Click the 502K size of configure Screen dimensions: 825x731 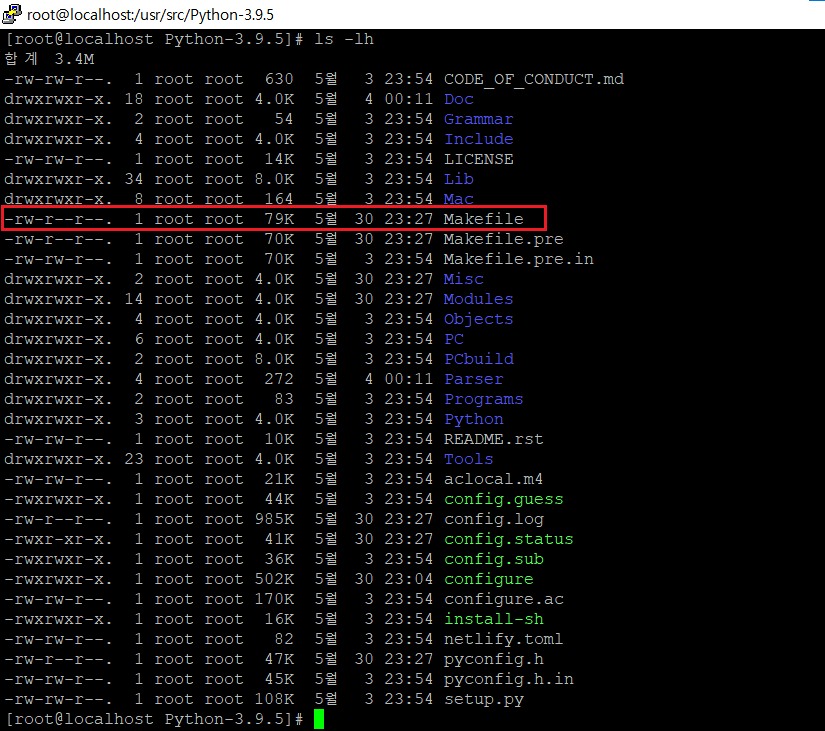click(x=274, y=579)
